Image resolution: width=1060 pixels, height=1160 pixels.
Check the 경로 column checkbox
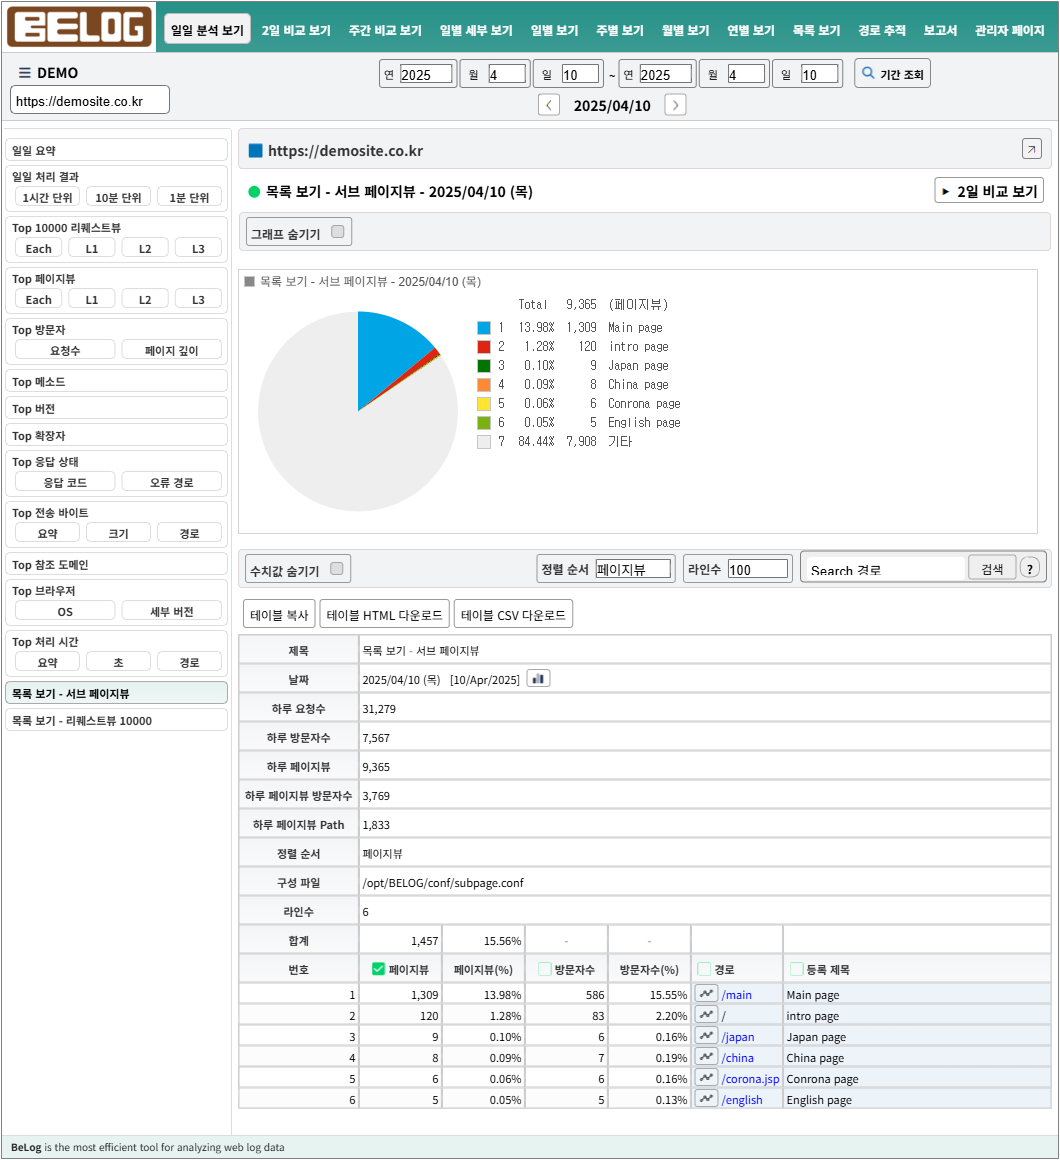pos(704,969)
